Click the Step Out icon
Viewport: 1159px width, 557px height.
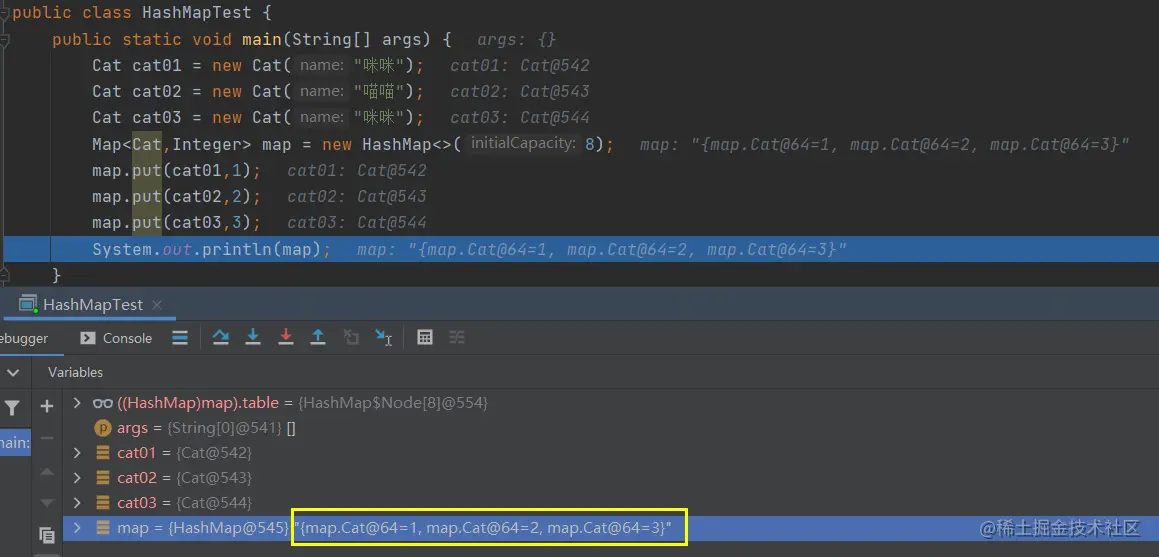(x=318, y=338)
